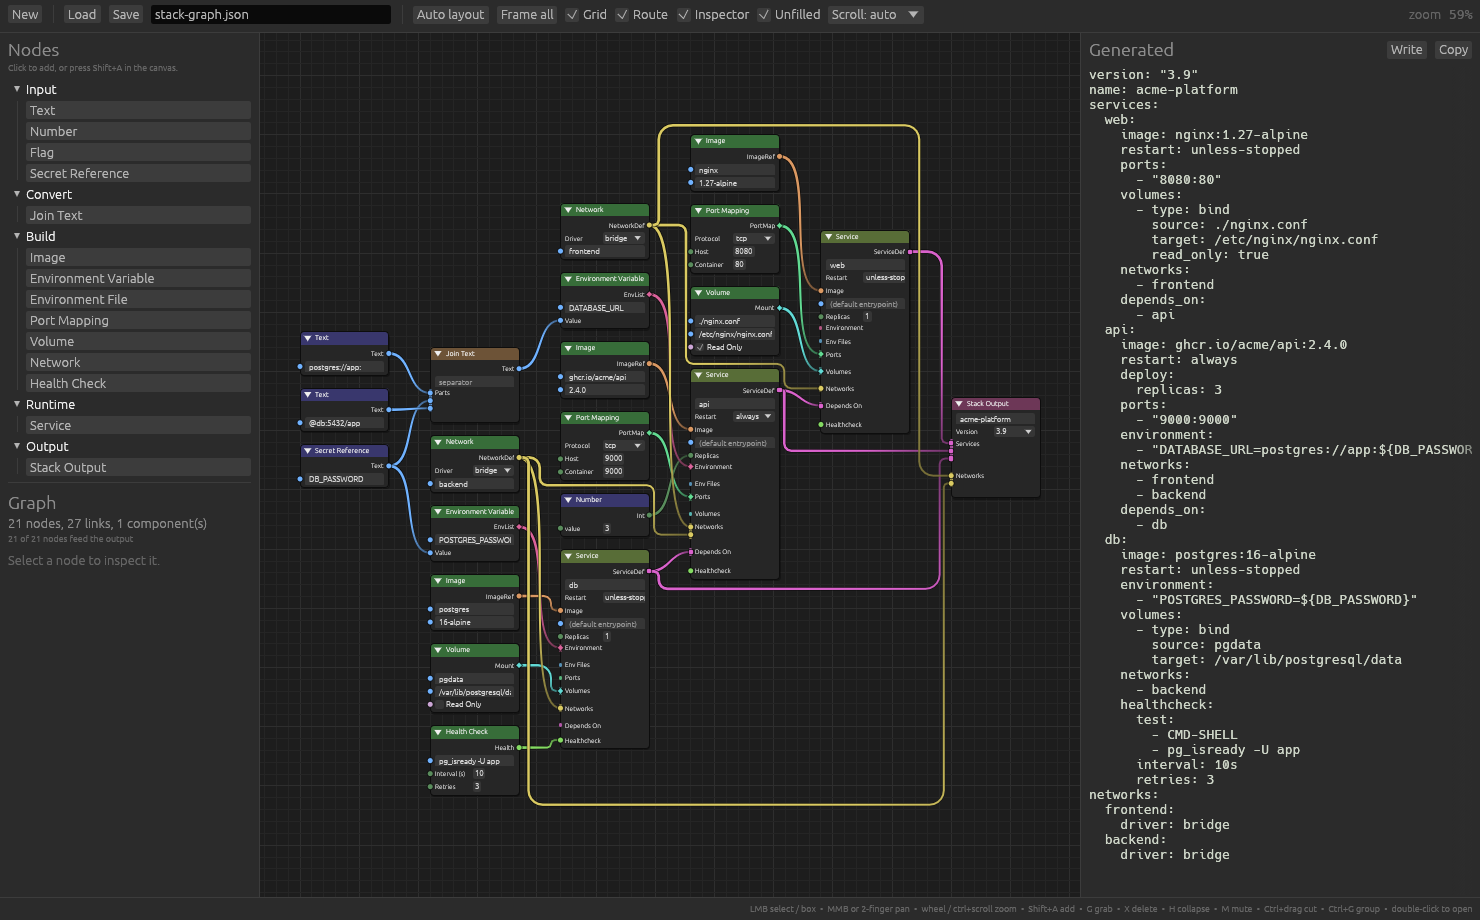Click Text output socket of Join Text node
The width and height of the screenshot is (1480, 920).
[x=519, y=369]
